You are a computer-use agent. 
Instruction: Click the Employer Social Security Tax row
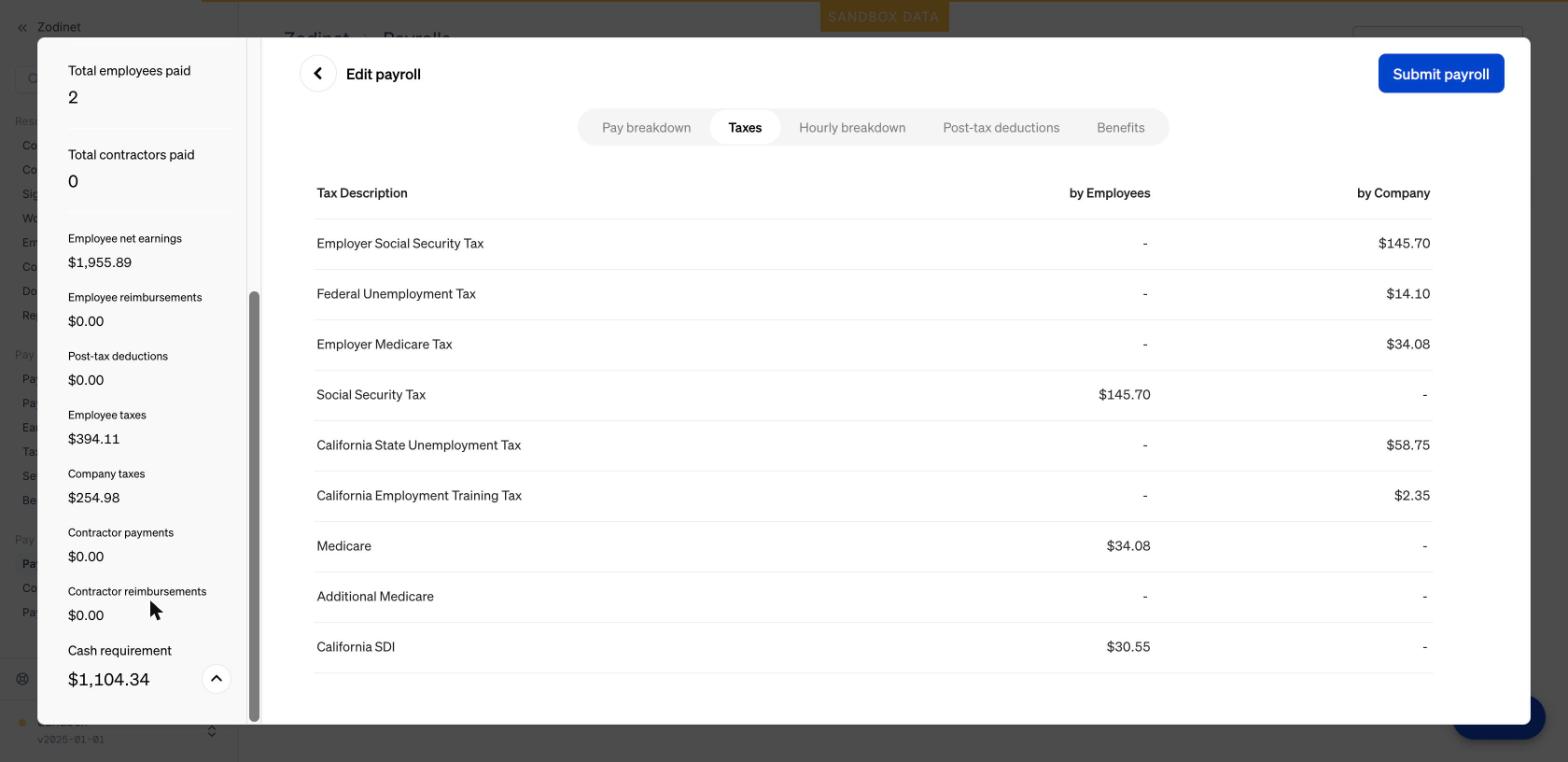pos(873,244)
